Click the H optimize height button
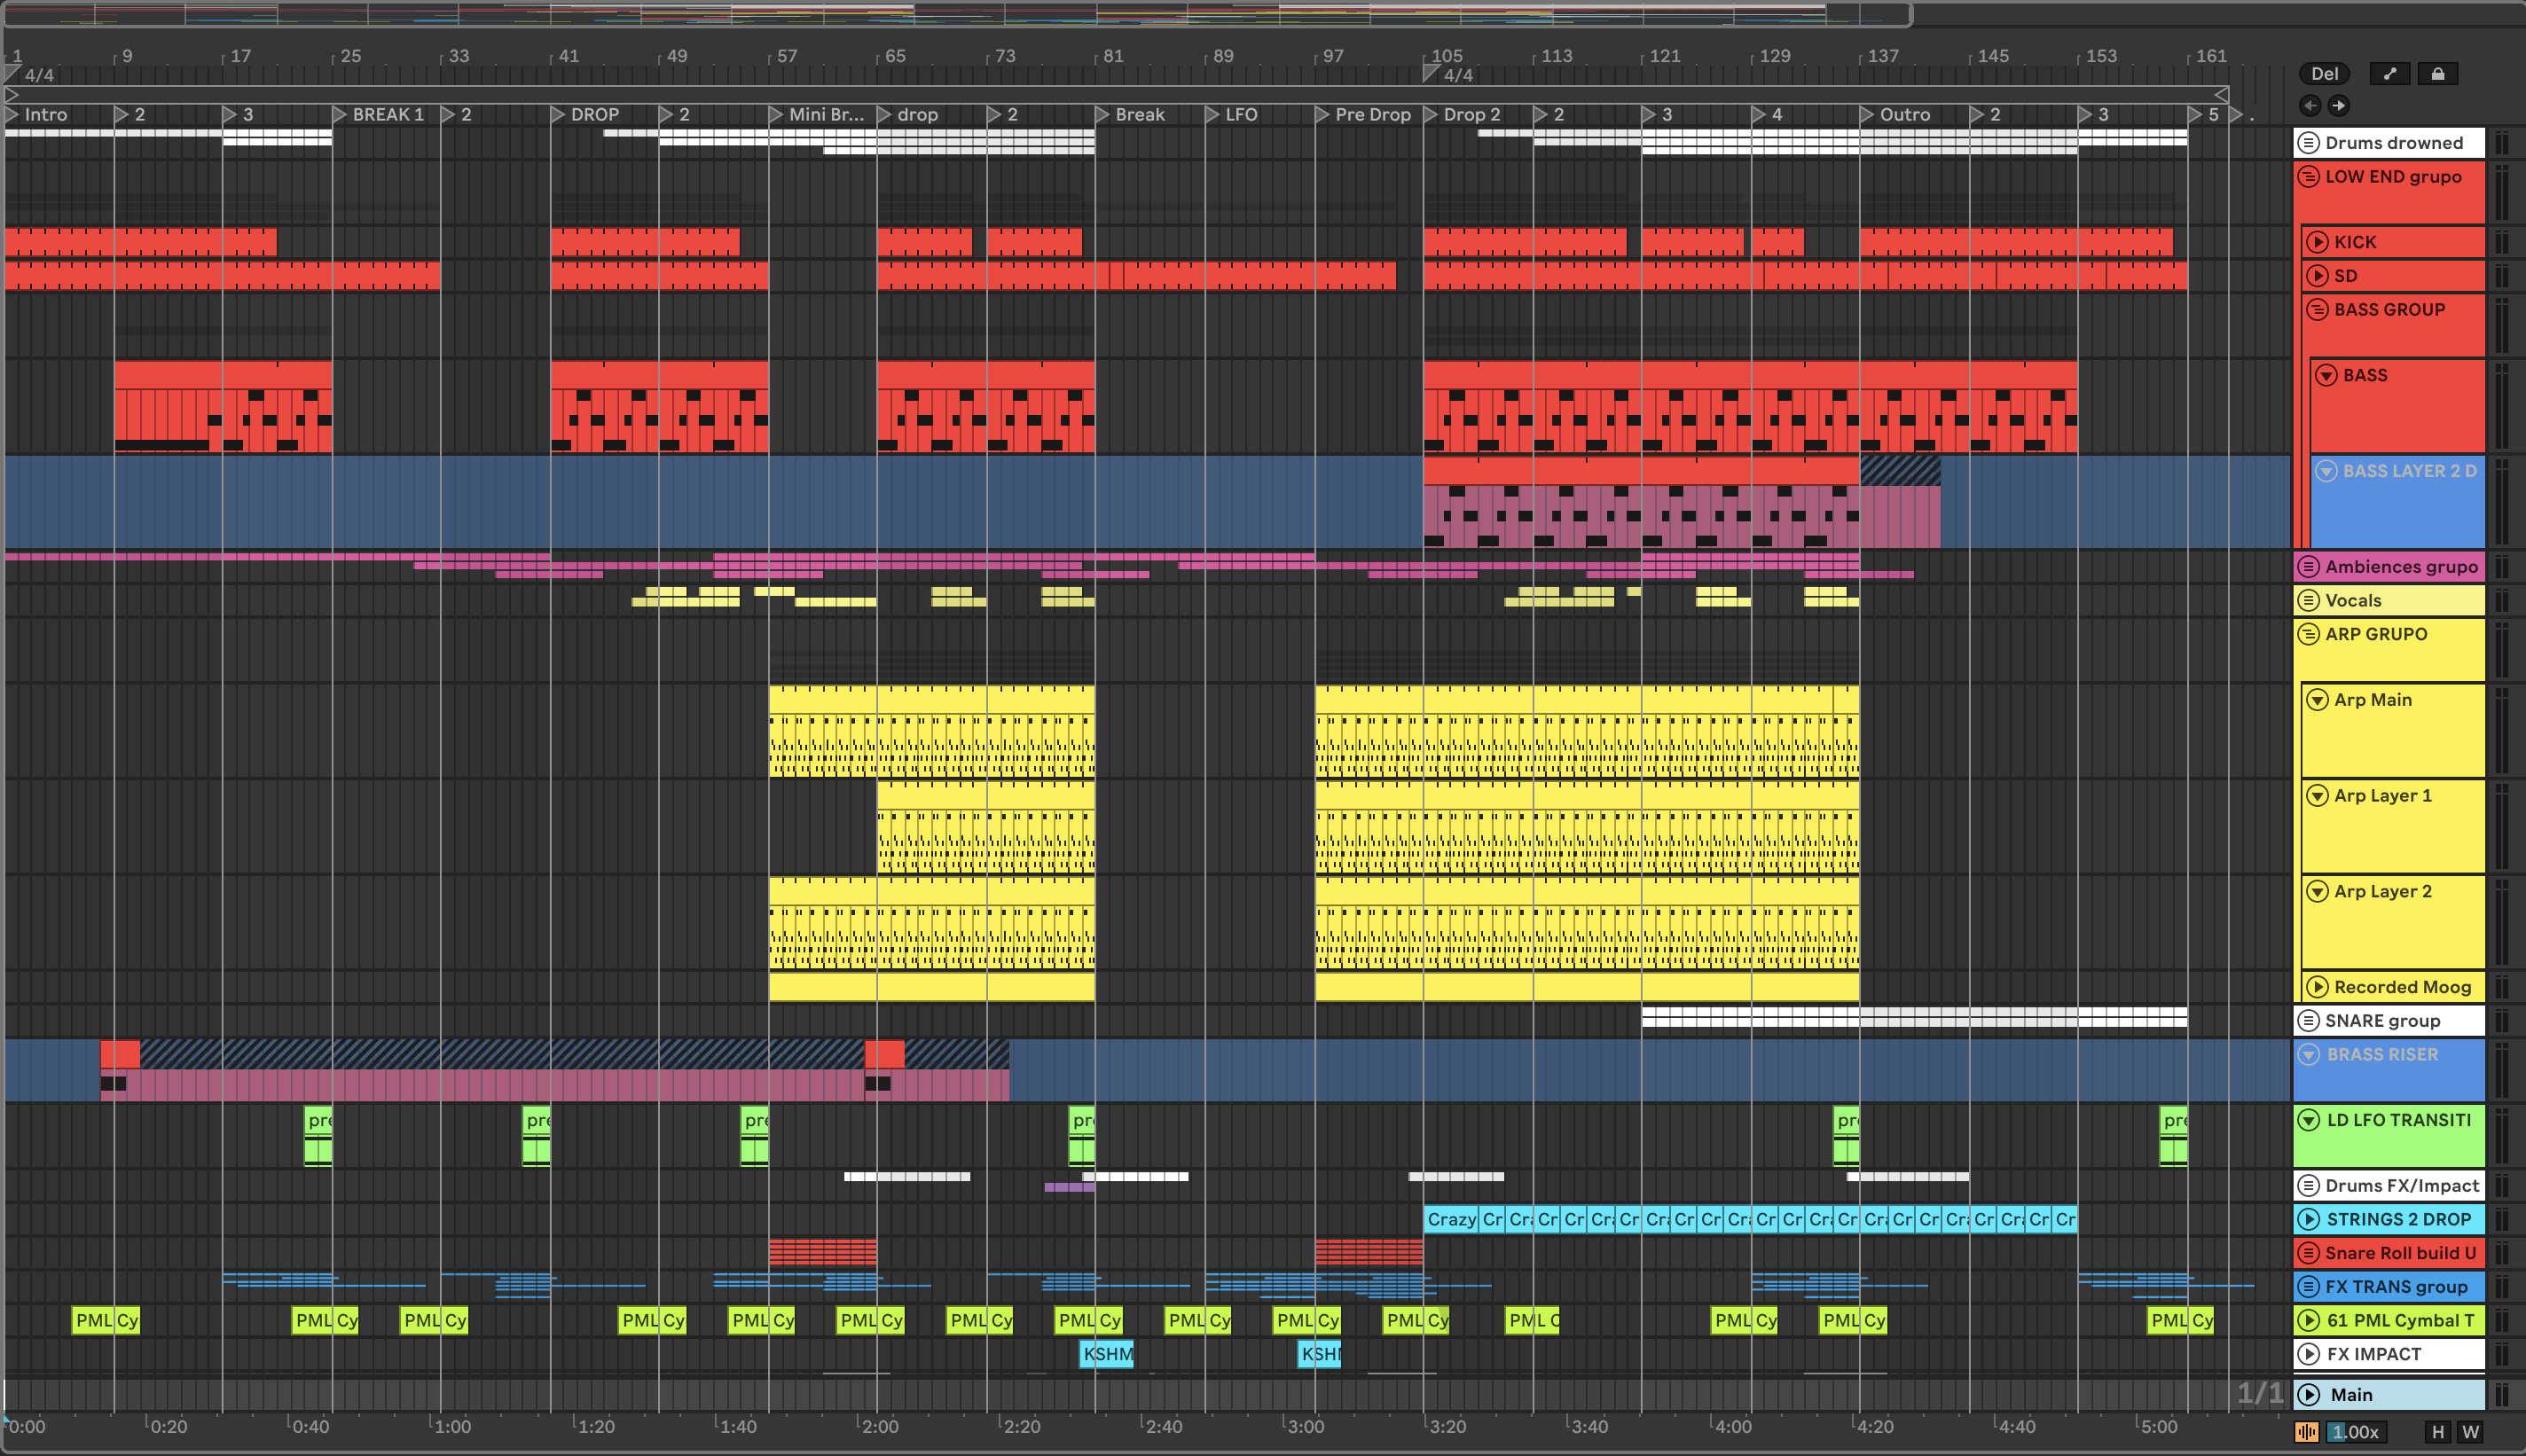This screenshot has height=1456, width=2526. (2437, 1432)
